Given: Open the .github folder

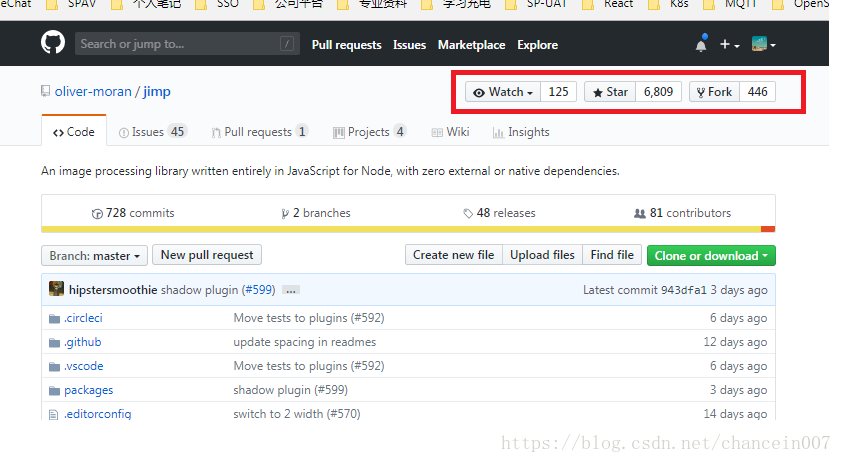Looking at the screenshot, I should [83, 342].
